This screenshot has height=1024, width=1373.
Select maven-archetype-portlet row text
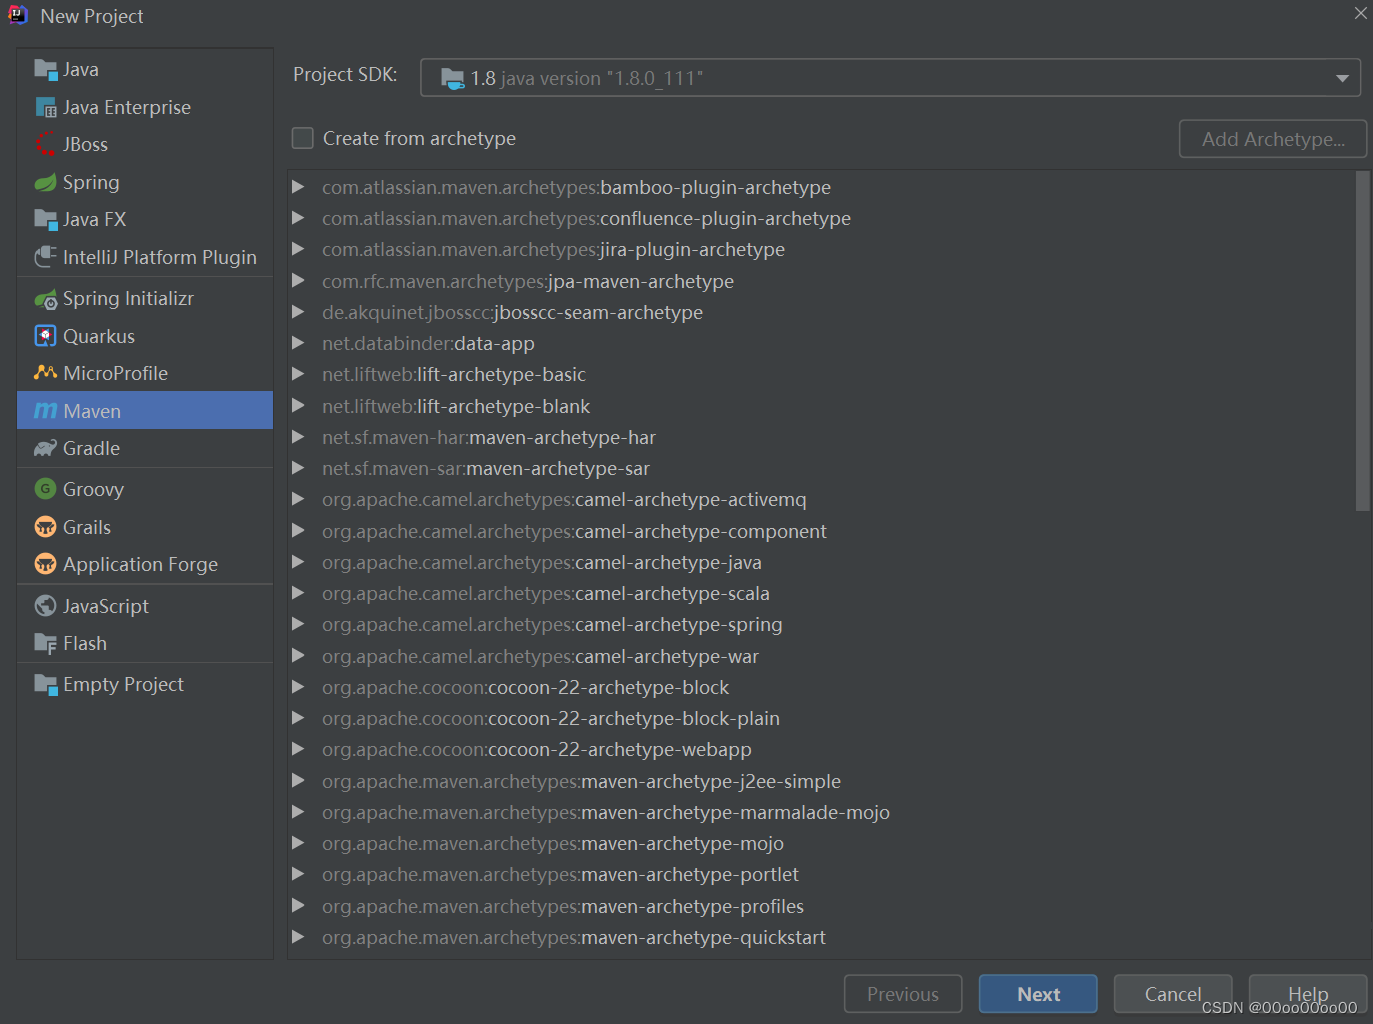tap(560, 874)
